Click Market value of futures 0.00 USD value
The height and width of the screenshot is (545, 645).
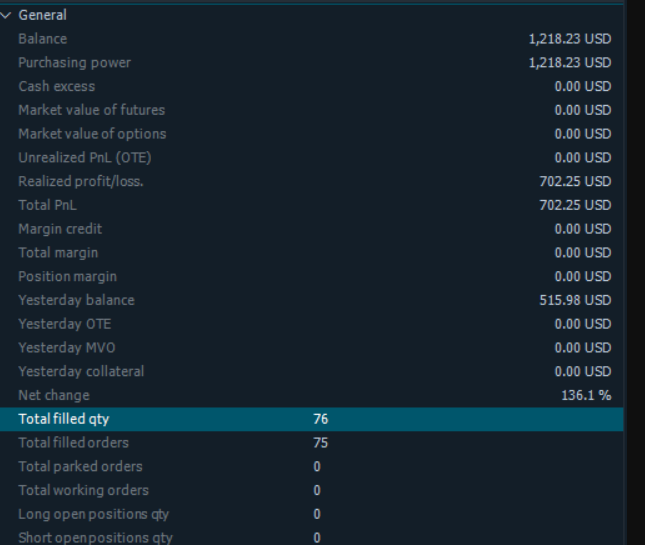point(583,110)
